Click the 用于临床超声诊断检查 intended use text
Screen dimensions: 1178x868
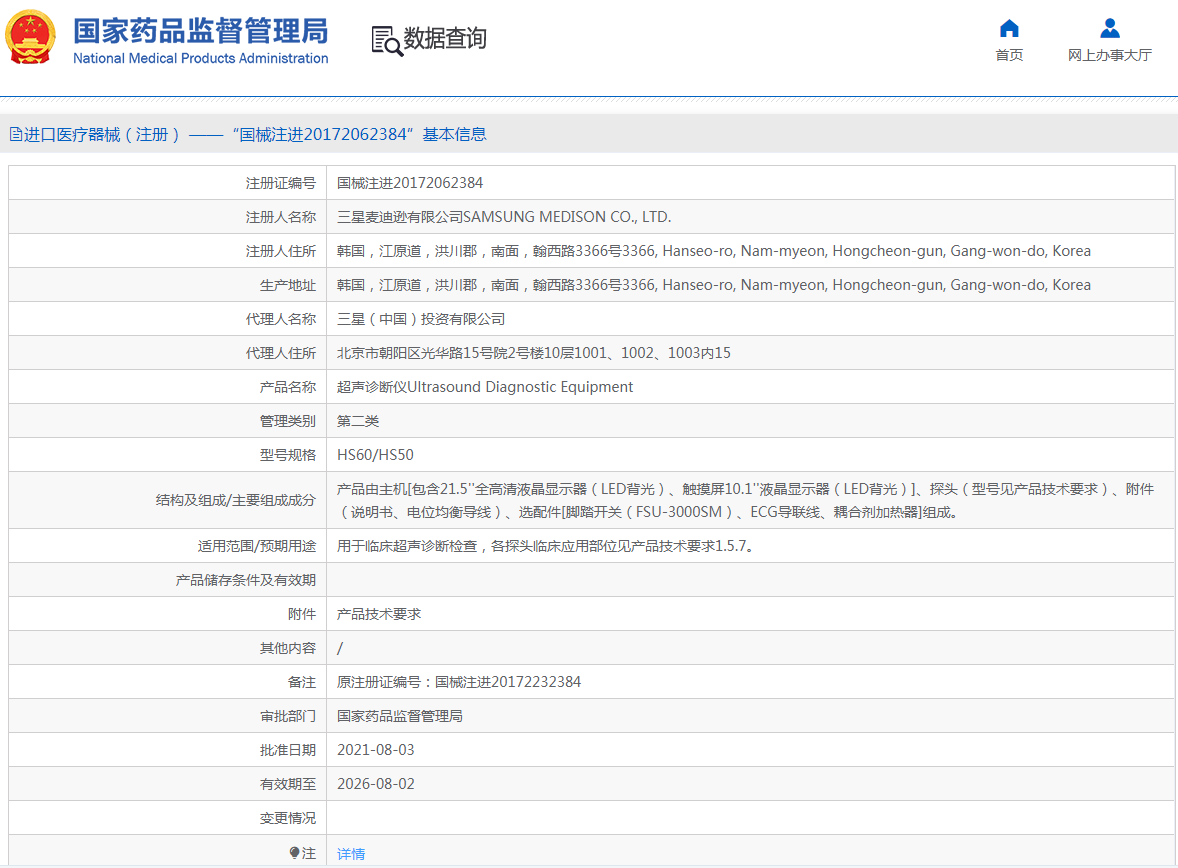point(545,546)
